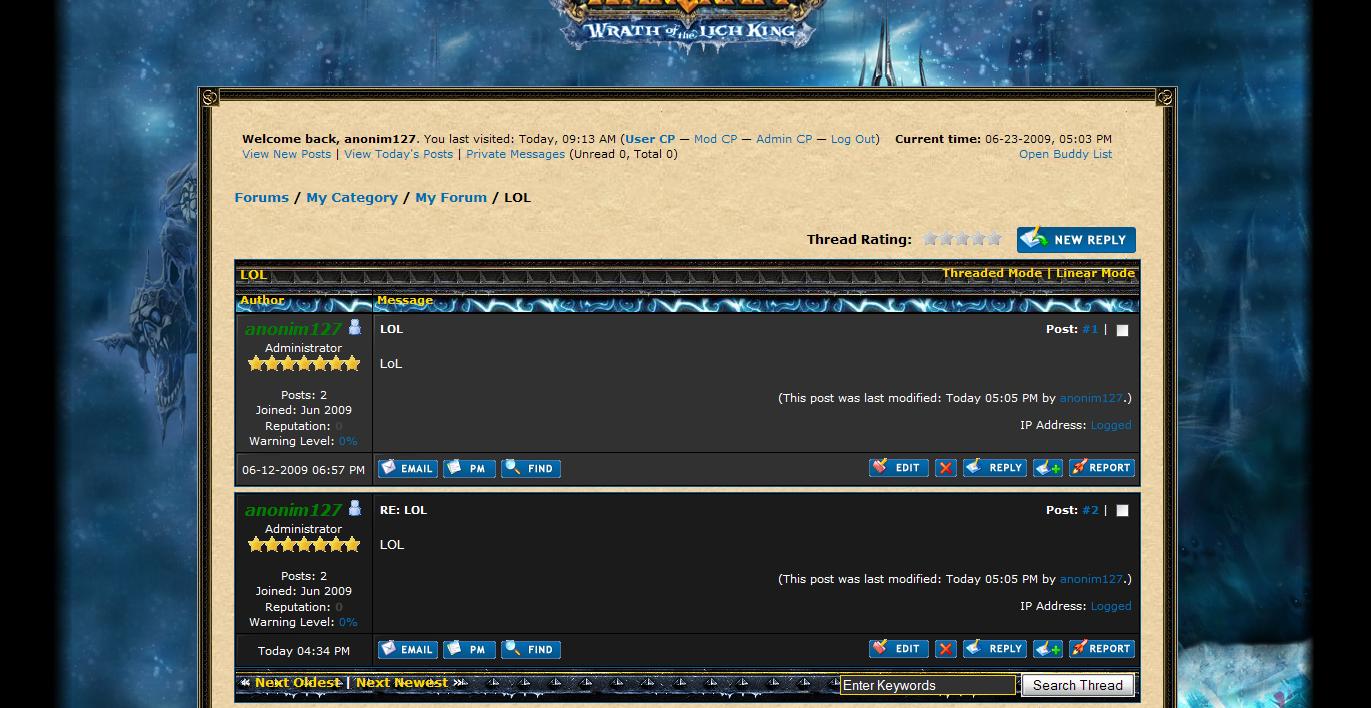Click last-modified editor anonim127 in post #2

pos(1091,579)
